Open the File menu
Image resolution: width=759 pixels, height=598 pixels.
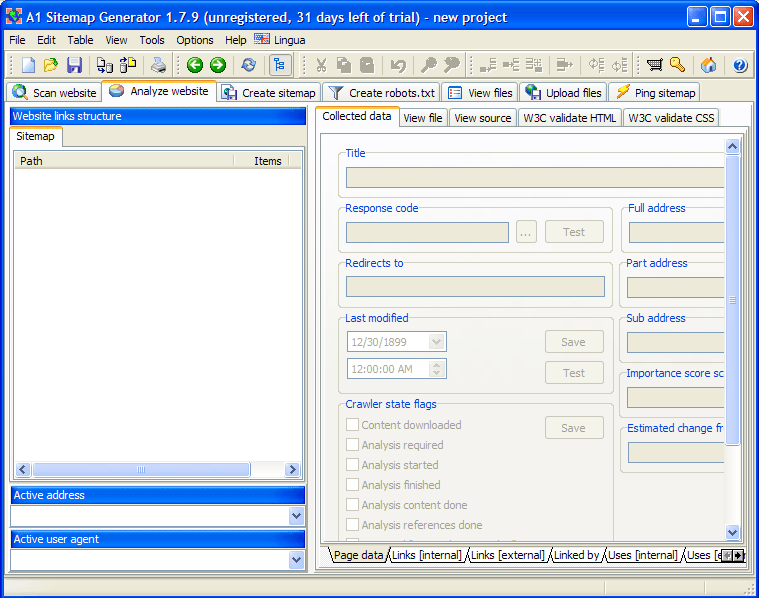(17, 40)
